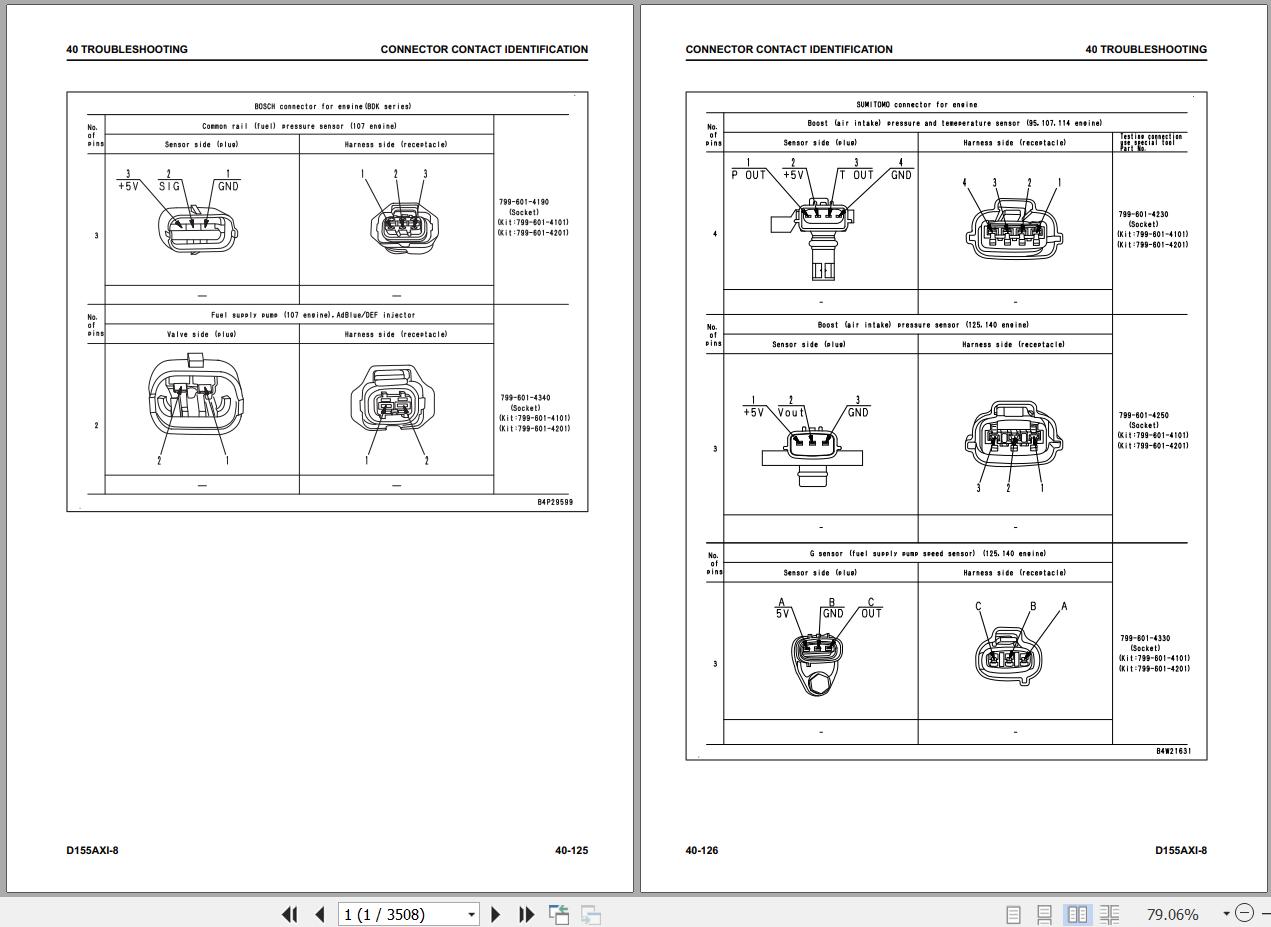Viewport: 1271px width, 927px height.
Task: Click "40 TROUBLESHOOTING" header on the right page
Action: tap(1146, 49)
